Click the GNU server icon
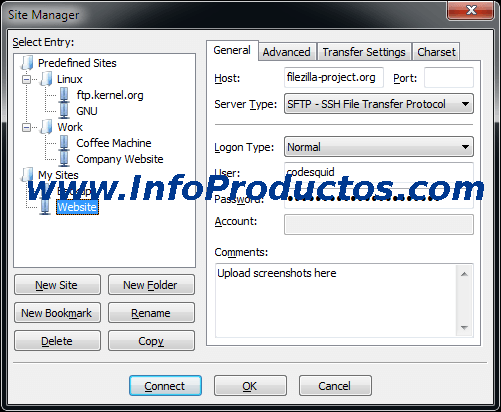 [64, 111]
